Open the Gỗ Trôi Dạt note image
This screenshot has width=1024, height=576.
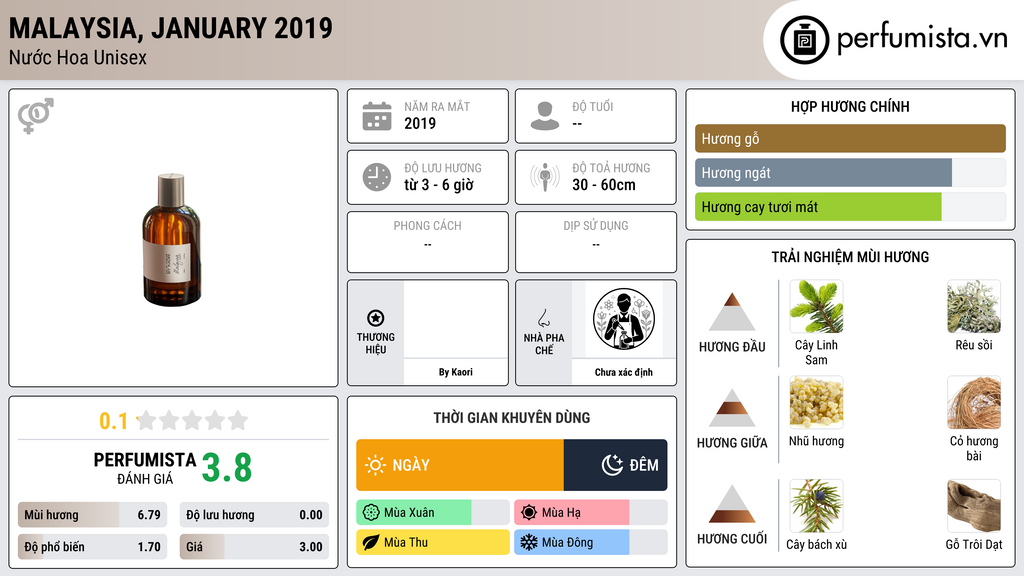(974, 506)
